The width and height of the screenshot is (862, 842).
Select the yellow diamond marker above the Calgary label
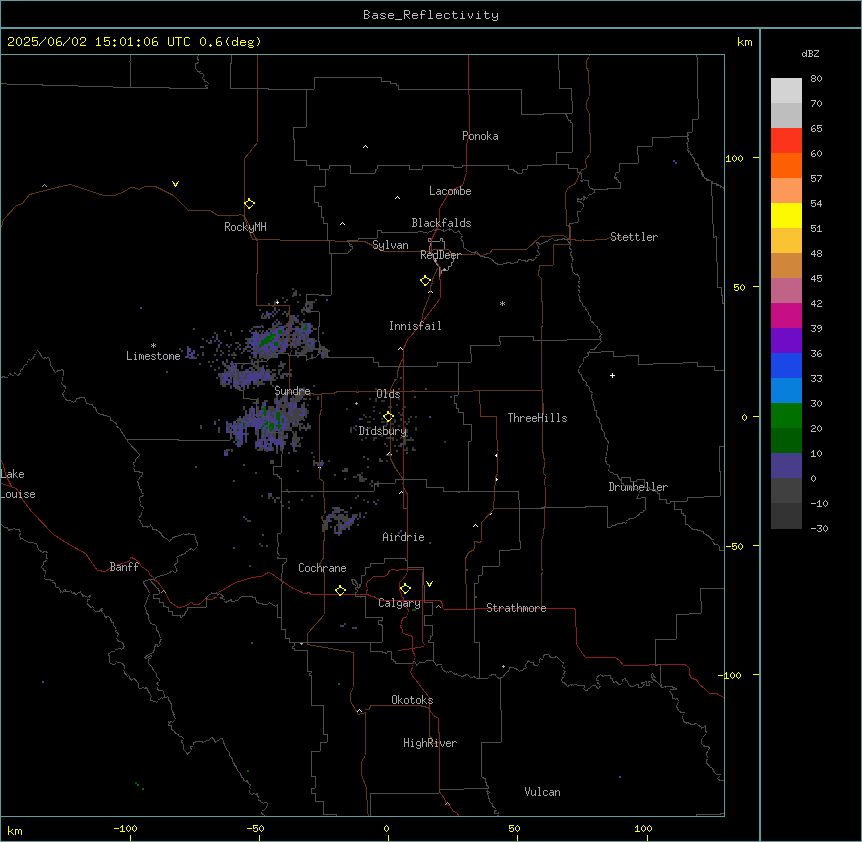click(x=405, y=589)
